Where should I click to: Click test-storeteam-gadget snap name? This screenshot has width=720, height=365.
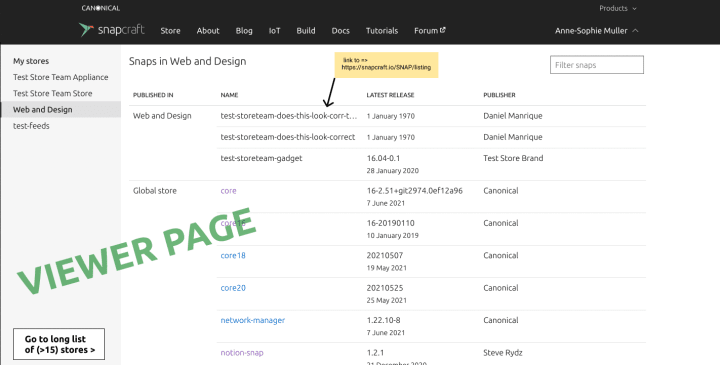point(261,158)
